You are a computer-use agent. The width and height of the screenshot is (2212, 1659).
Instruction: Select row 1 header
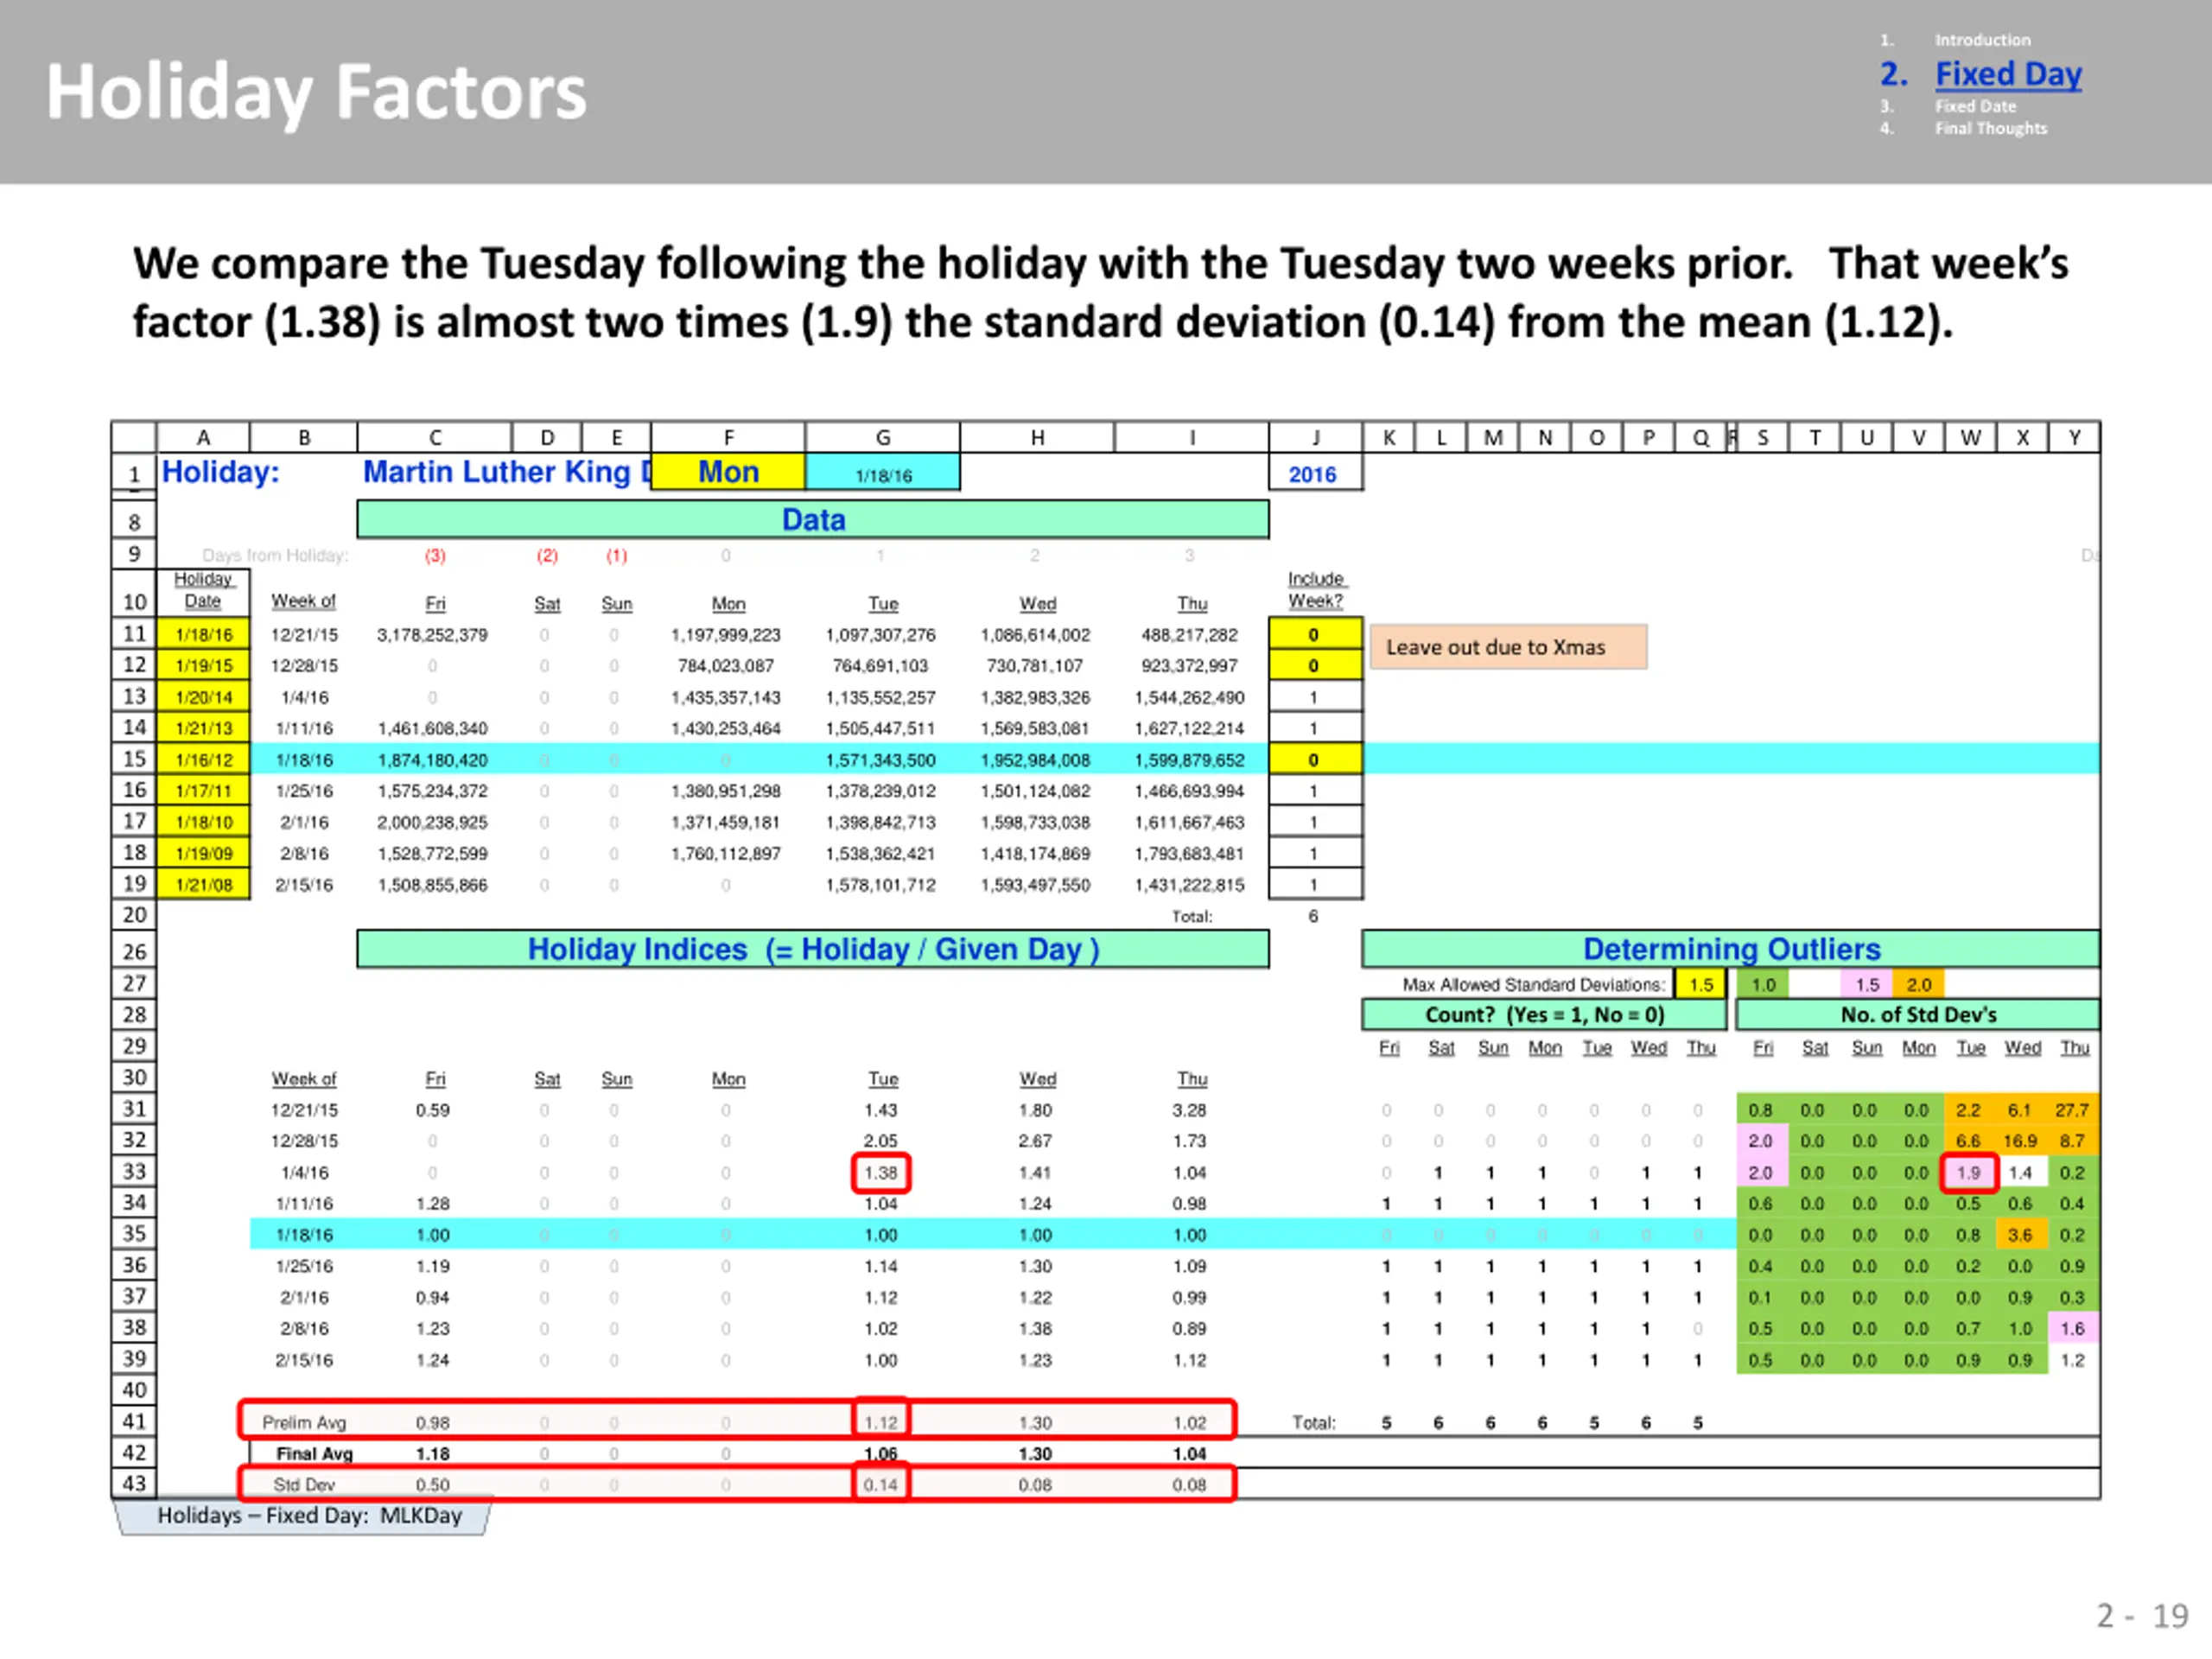tap(134, 473)
